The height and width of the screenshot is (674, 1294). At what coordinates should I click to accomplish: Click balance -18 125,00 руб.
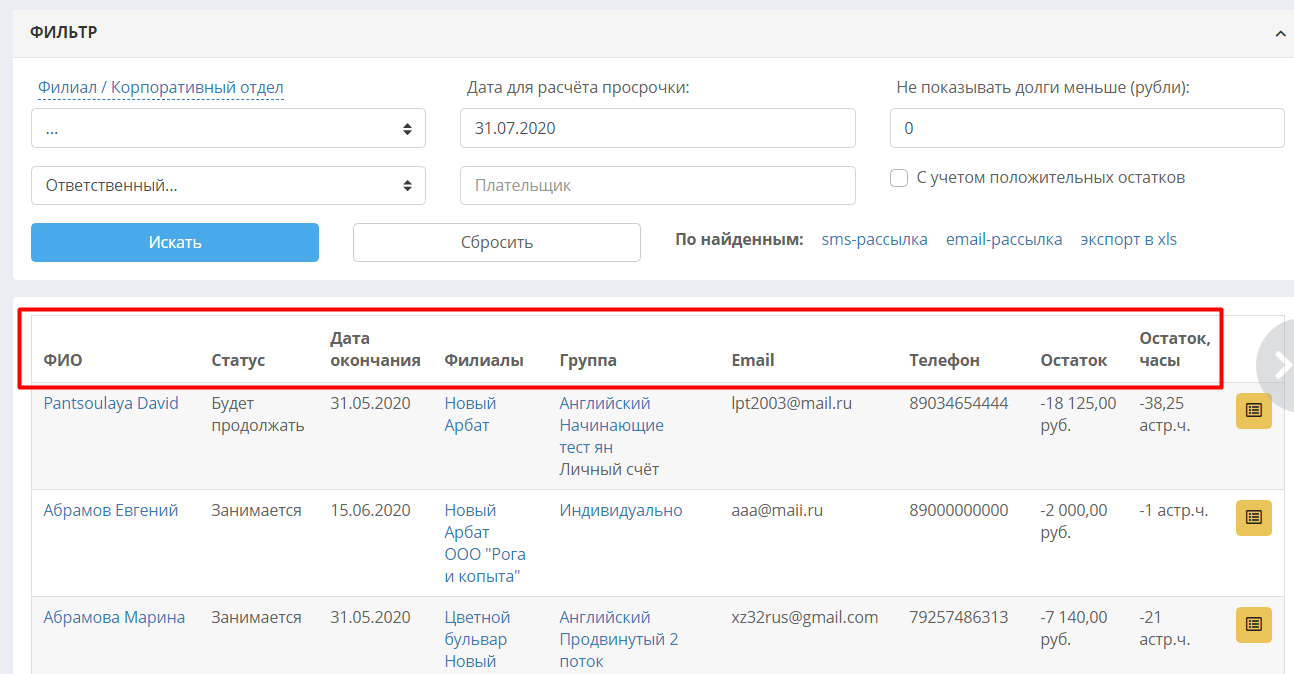point(1078,414)
